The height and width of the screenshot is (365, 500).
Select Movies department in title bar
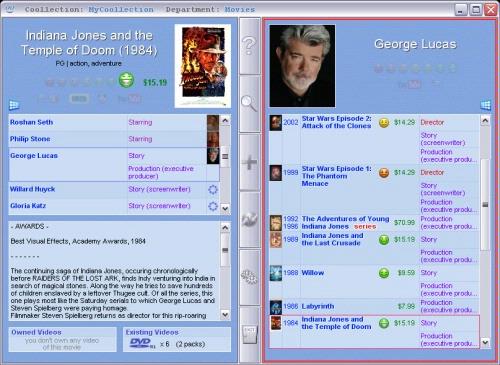coord(240,10)
